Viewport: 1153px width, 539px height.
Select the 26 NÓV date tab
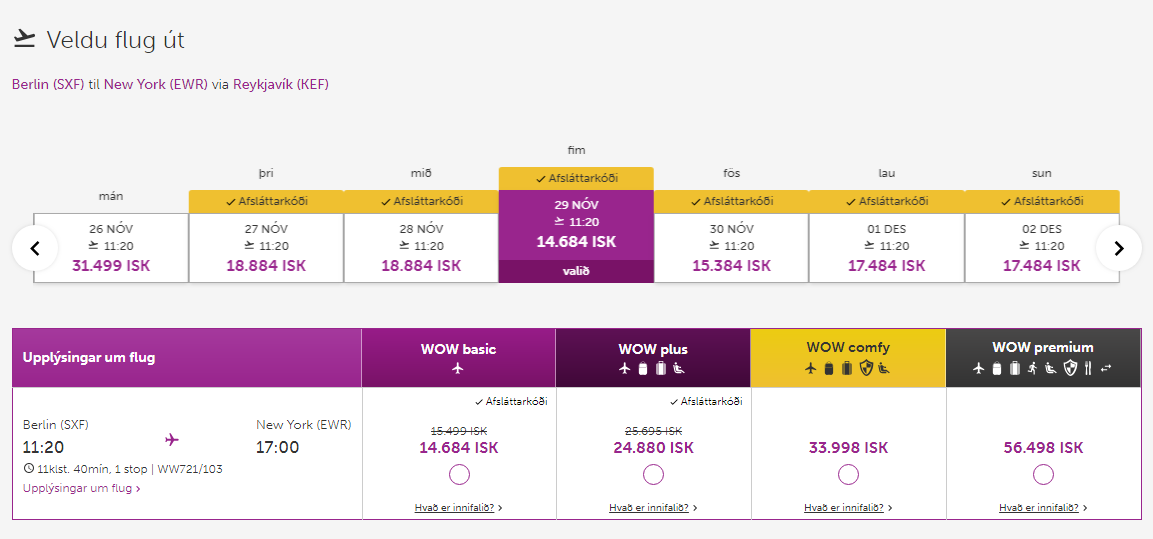(111, 247)
